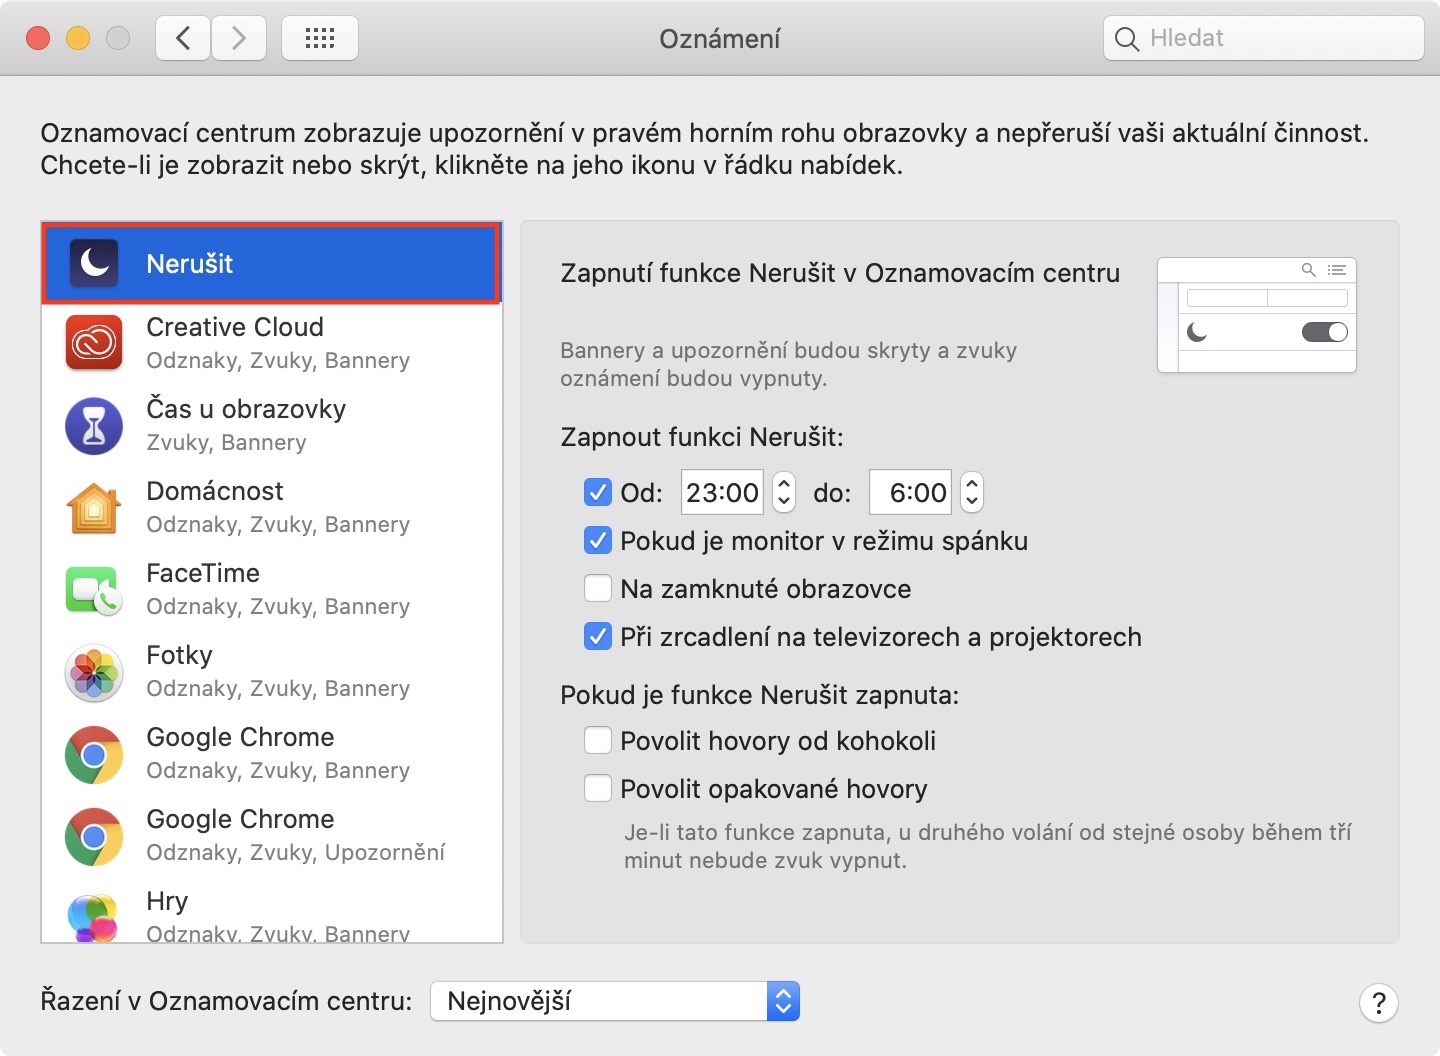The image size is (1440, 1056).
Task: Click the Hry app icon
Action: tap(94, 917)
